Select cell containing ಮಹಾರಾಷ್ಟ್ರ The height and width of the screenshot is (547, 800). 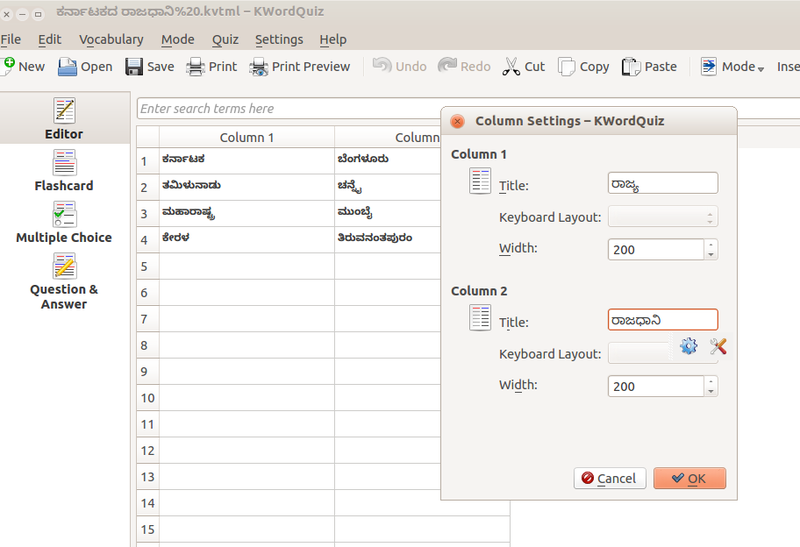(x=247, y=213)
